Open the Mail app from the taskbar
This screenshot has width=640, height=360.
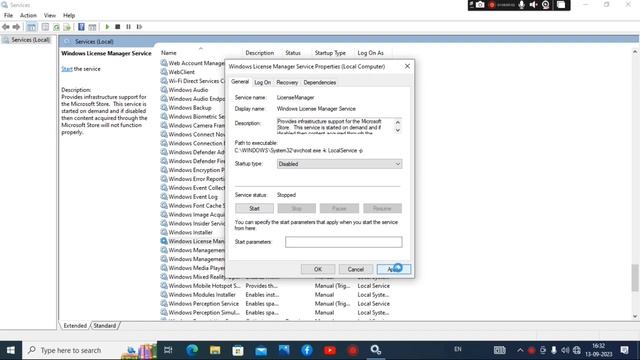tap(261, 350)
